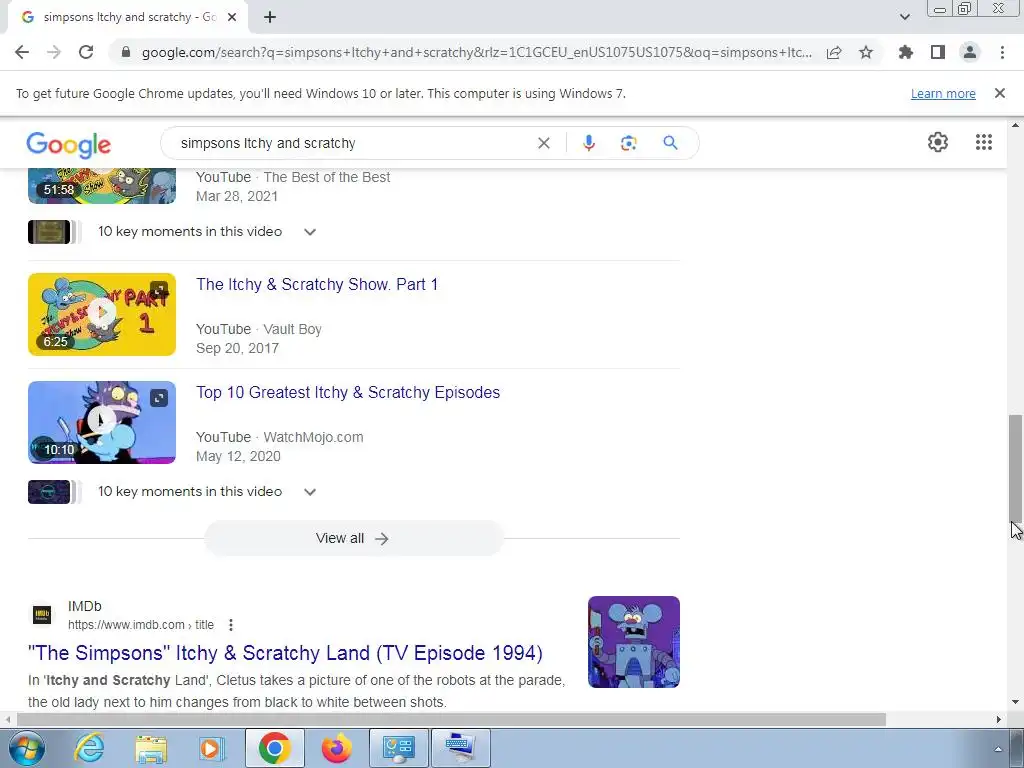
Task: Open the IMDb robot Itchy image
Action: click(633, 641)
